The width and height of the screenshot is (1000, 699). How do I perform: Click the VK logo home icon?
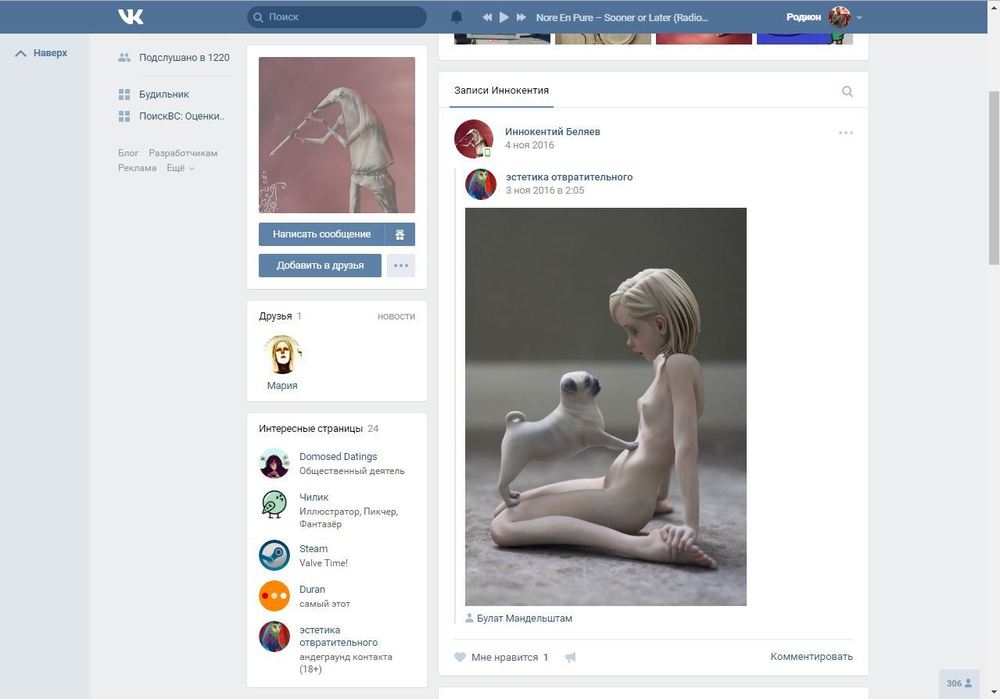pos(130,17)
